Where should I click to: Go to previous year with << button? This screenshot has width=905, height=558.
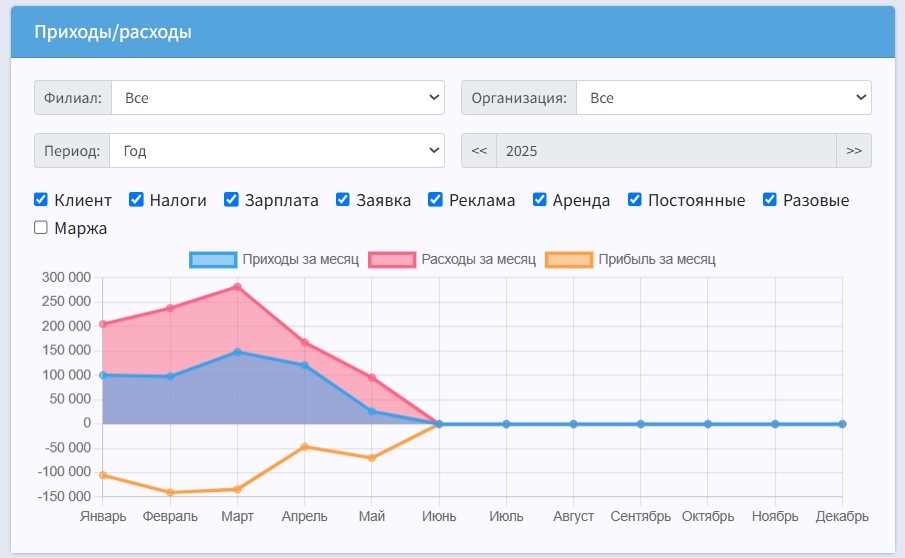coord(479,151)
